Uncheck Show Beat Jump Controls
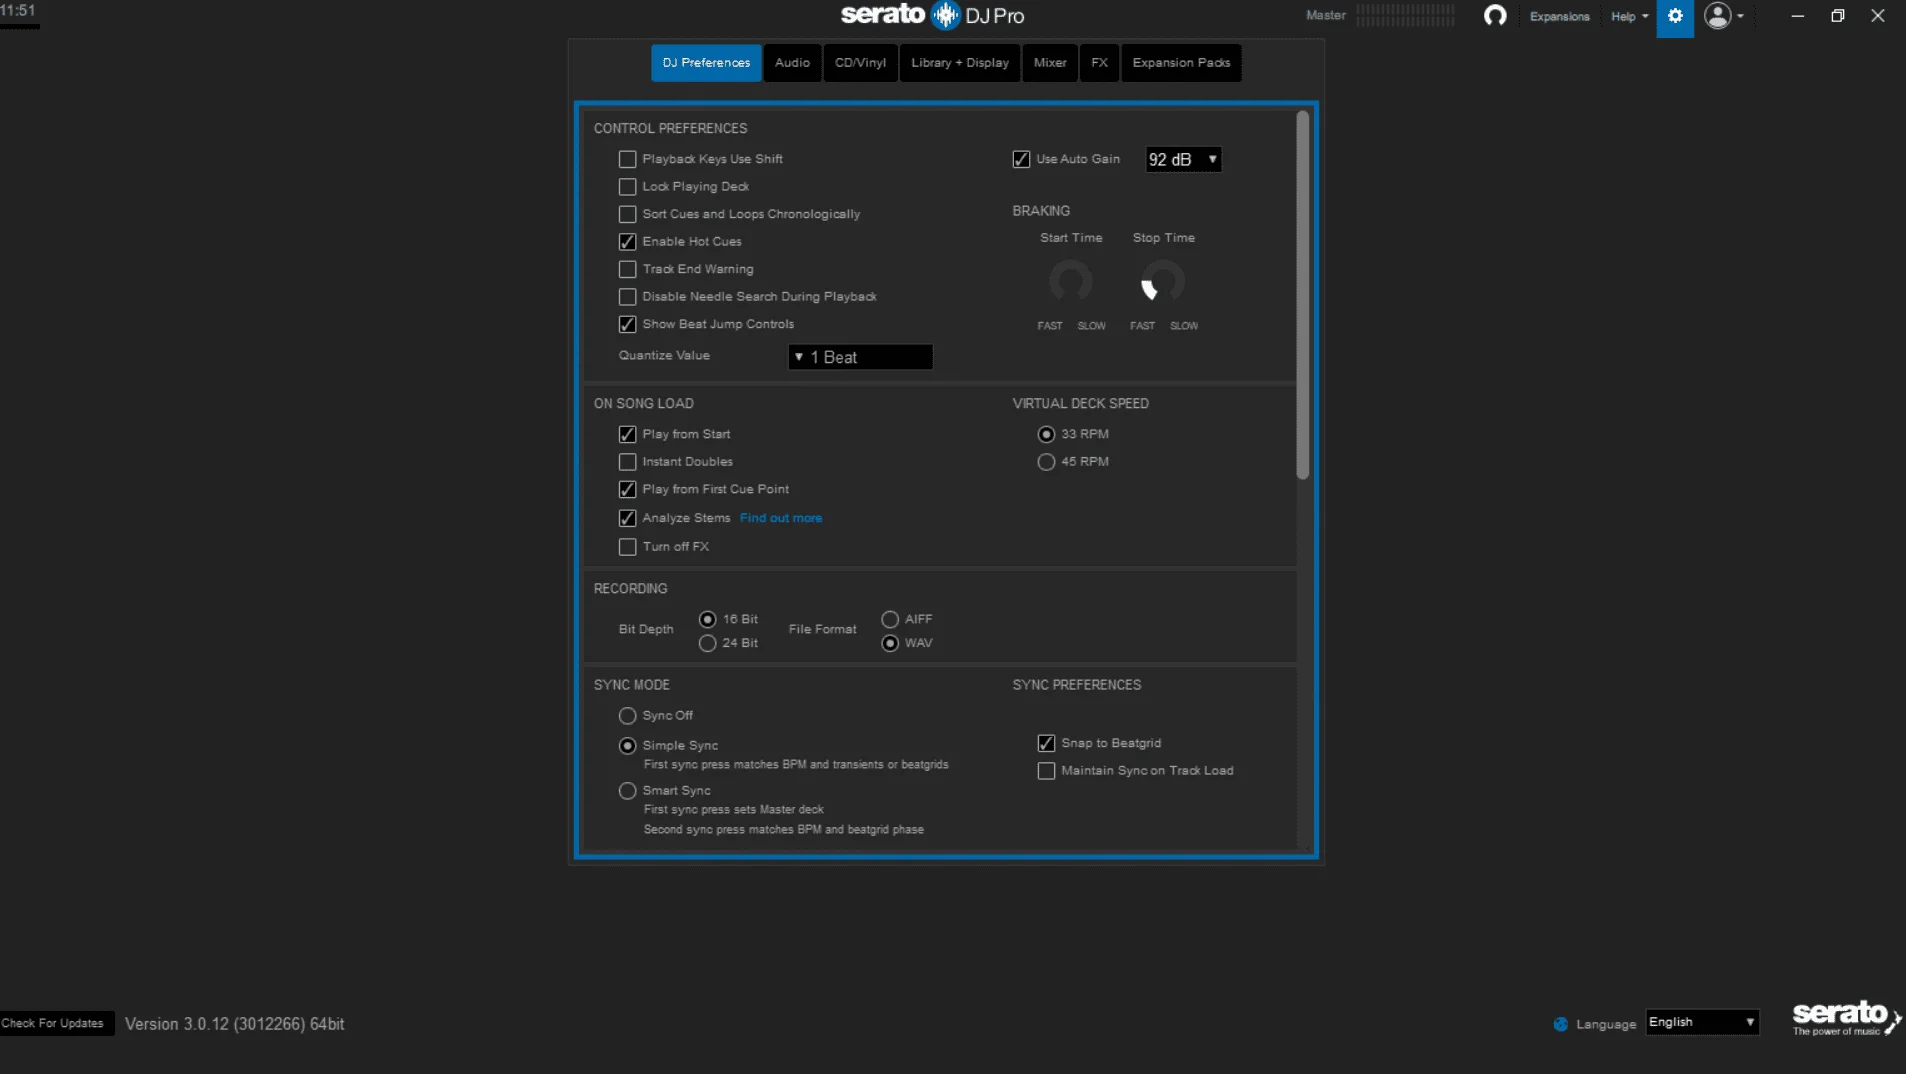 coord(627,324)
